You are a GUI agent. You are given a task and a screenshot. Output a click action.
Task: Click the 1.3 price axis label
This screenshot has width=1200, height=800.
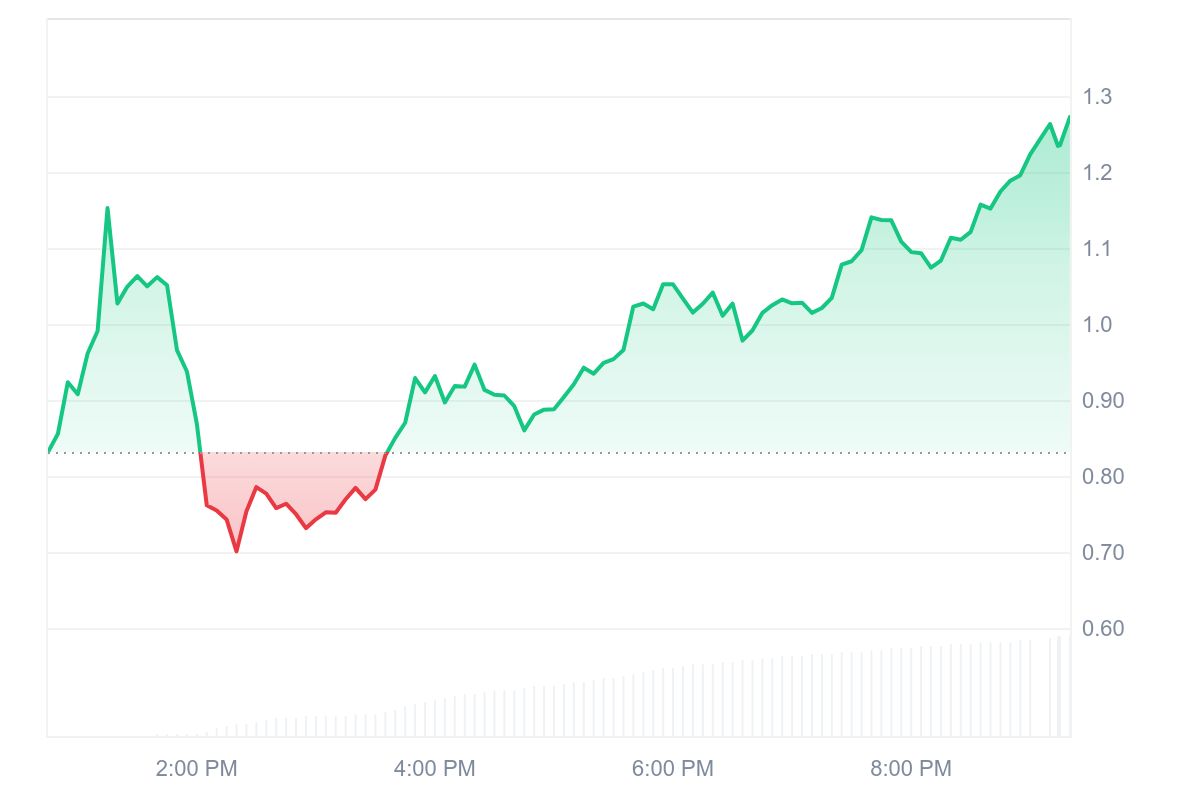click(x=1097, y=97)
